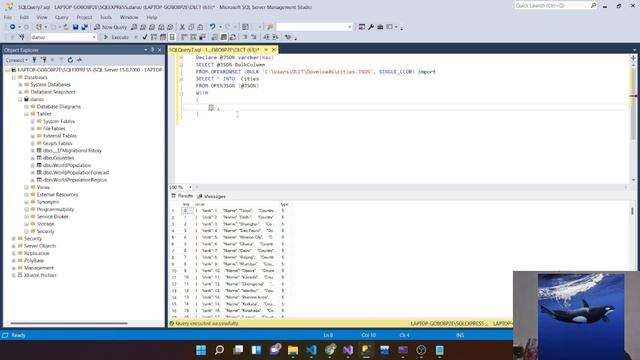Collapse the Tables node
This screenshot has height=360, width=640.
[x=27, y=114]
